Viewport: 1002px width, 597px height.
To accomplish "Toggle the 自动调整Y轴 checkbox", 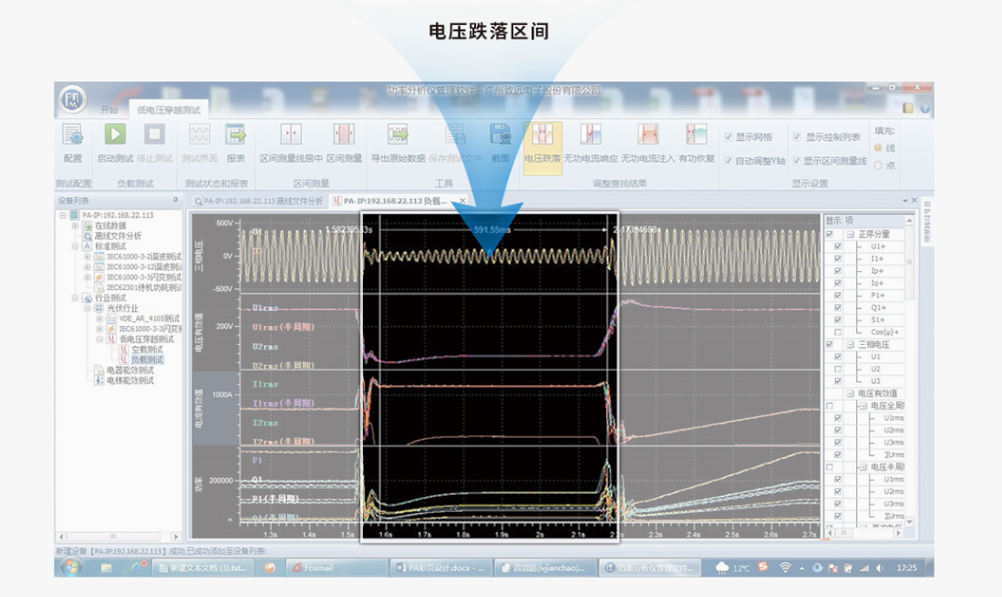I will pyautogui.click(x=729, y=160).
